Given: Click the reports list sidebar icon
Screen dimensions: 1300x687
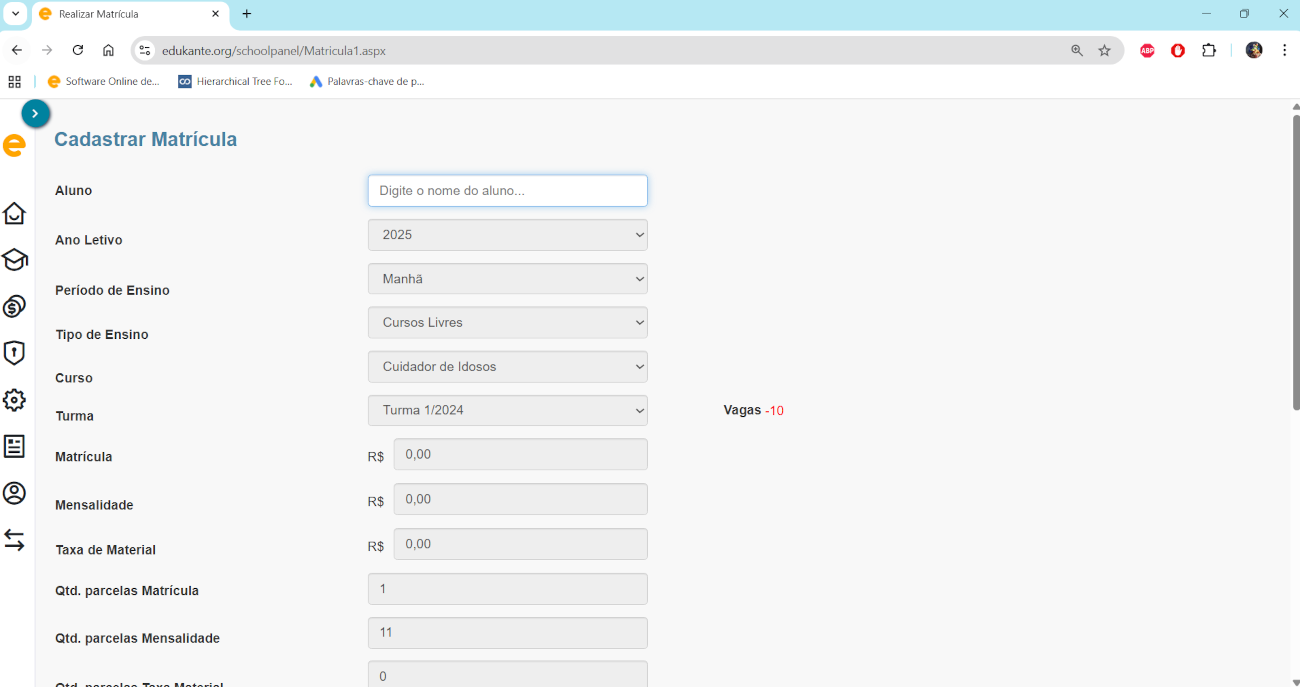Looking at the screenshot, I should pos(14,446).
